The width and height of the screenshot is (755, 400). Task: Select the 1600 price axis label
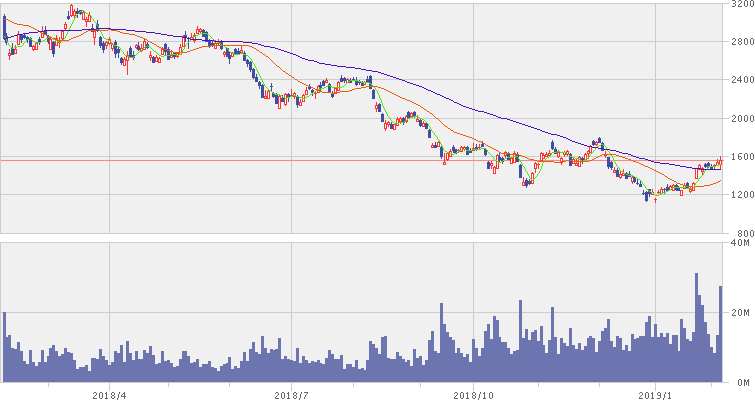[739, 157]
